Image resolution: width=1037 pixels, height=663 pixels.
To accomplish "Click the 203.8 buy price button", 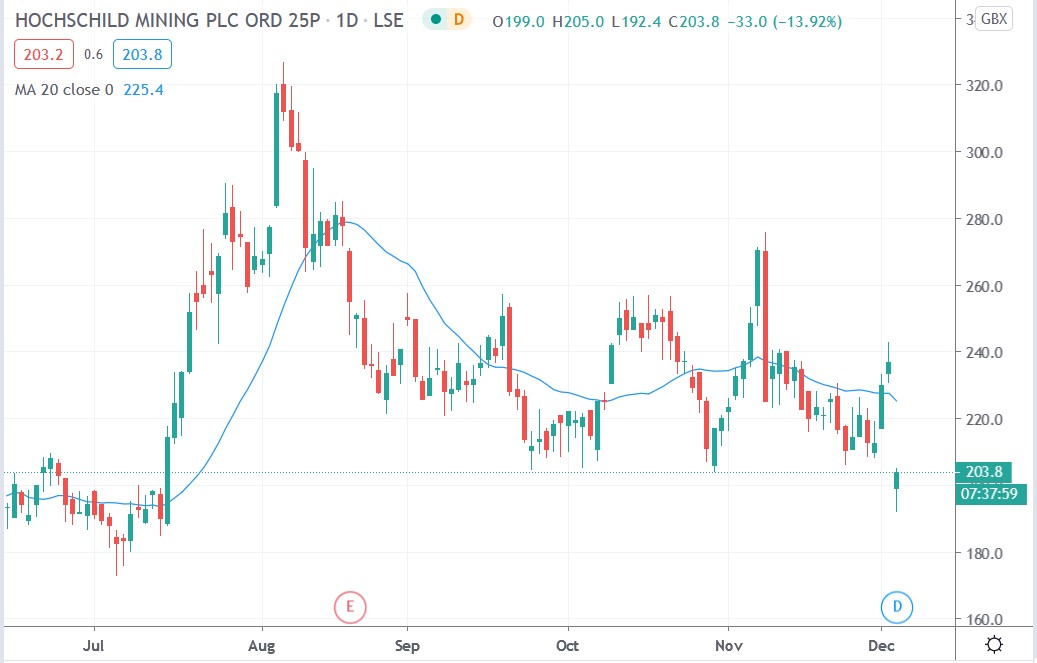I will coord(142,54).
